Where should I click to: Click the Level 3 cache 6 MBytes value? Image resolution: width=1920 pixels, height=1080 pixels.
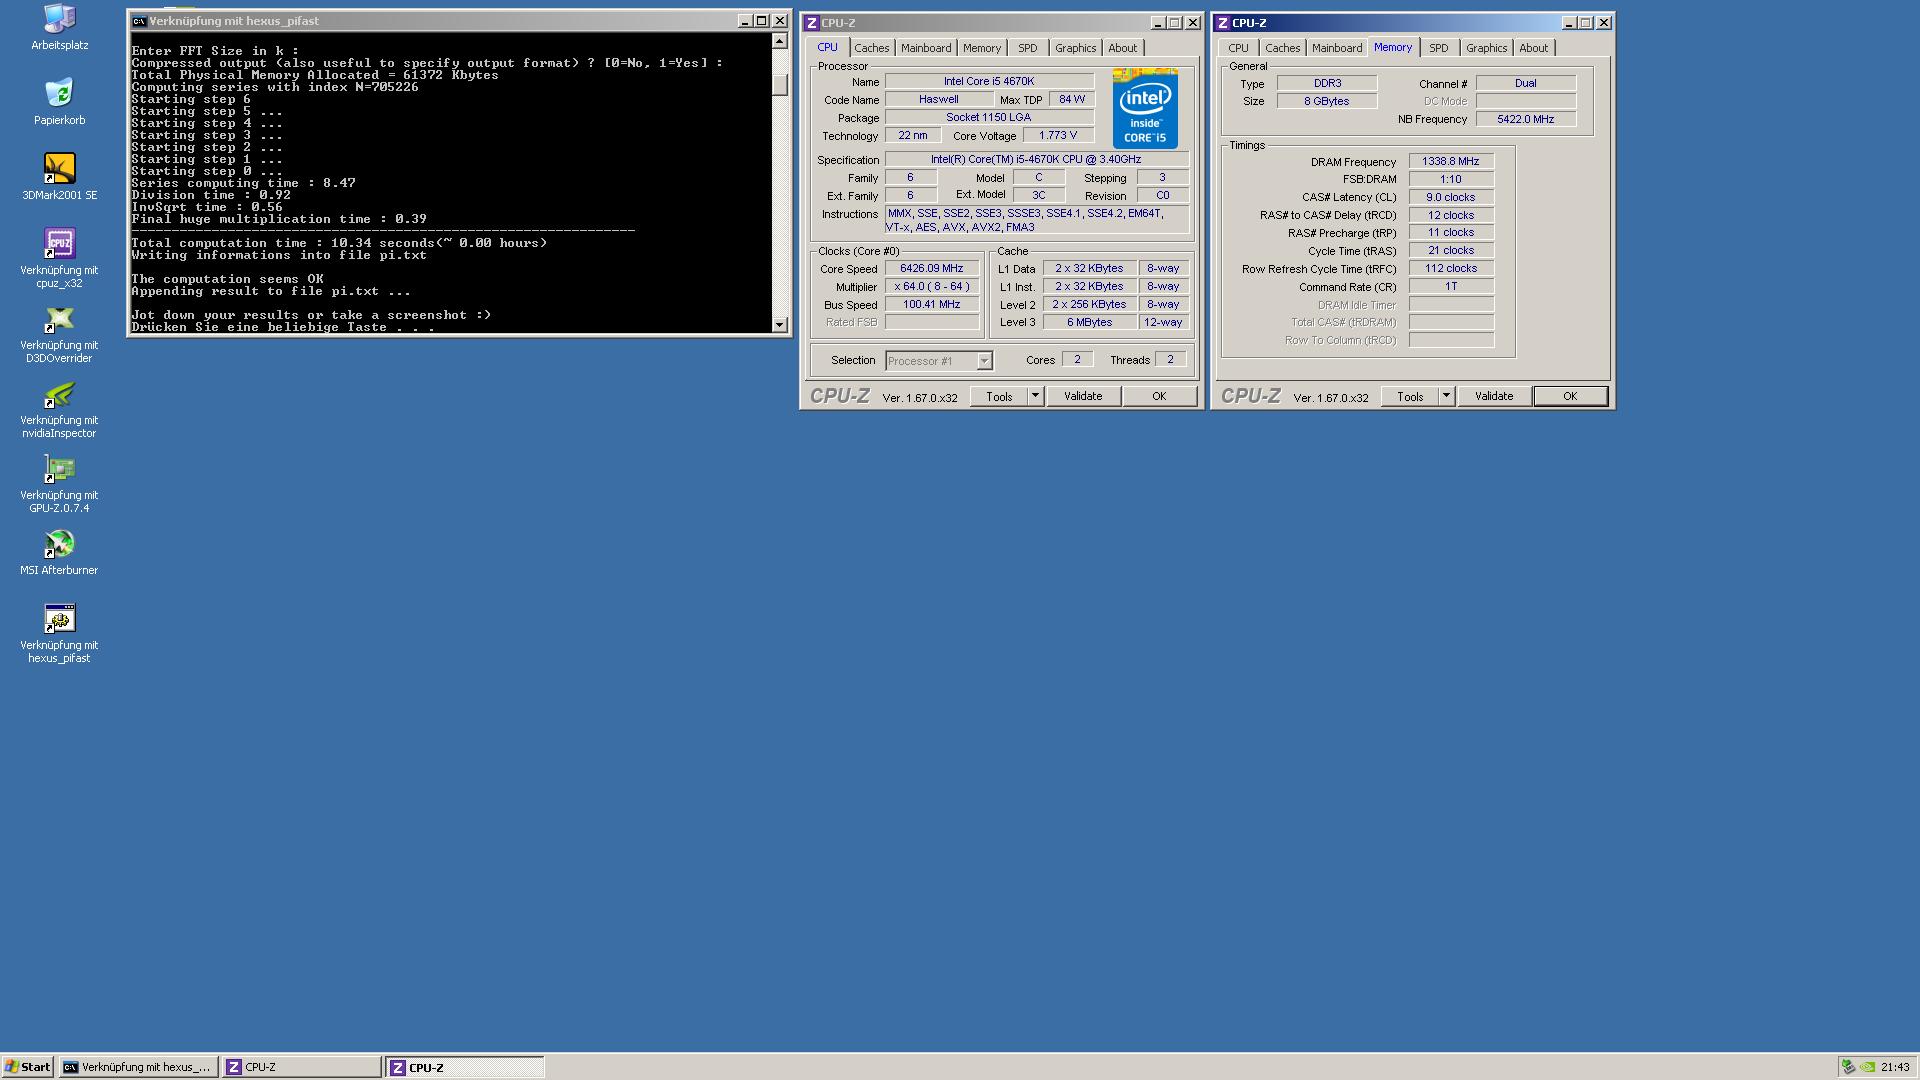(x=1090, y=323)
